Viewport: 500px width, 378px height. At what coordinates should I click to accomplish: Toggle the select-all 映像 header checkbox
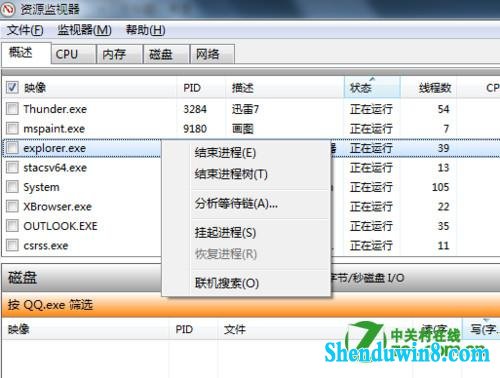point(12,88)
